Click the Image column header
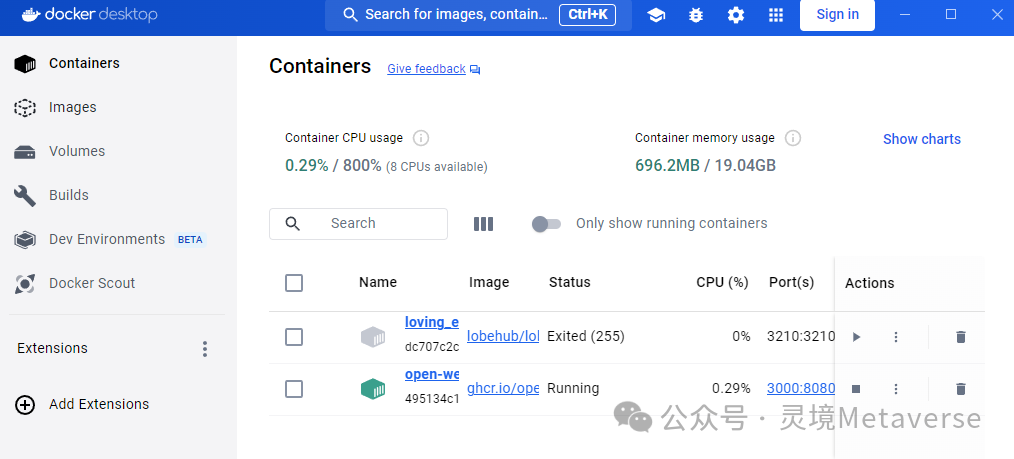The image size is (1014, 459). pyautogui.click(x=489, y=283)
